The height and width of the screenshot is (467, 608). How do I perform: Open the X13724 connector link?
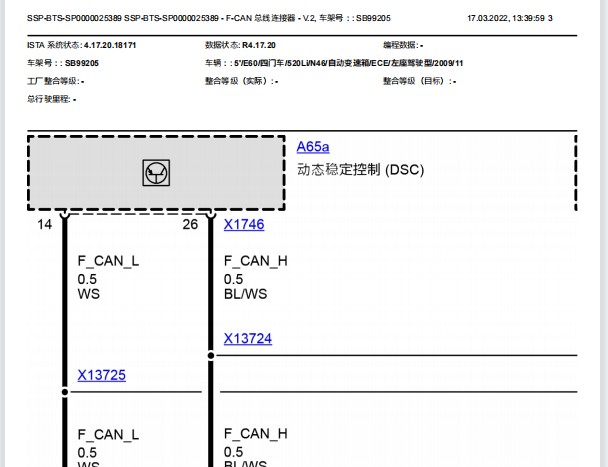click(x=248, y=339)
